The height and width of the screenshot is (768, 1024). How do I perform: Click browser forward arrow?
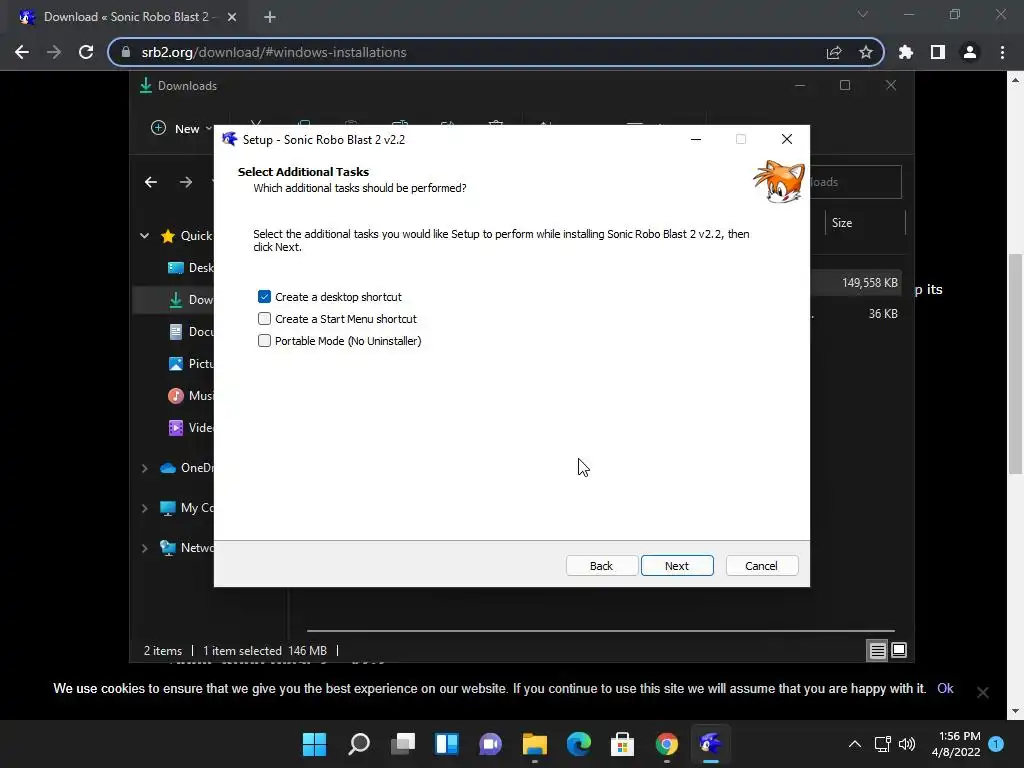54,52
